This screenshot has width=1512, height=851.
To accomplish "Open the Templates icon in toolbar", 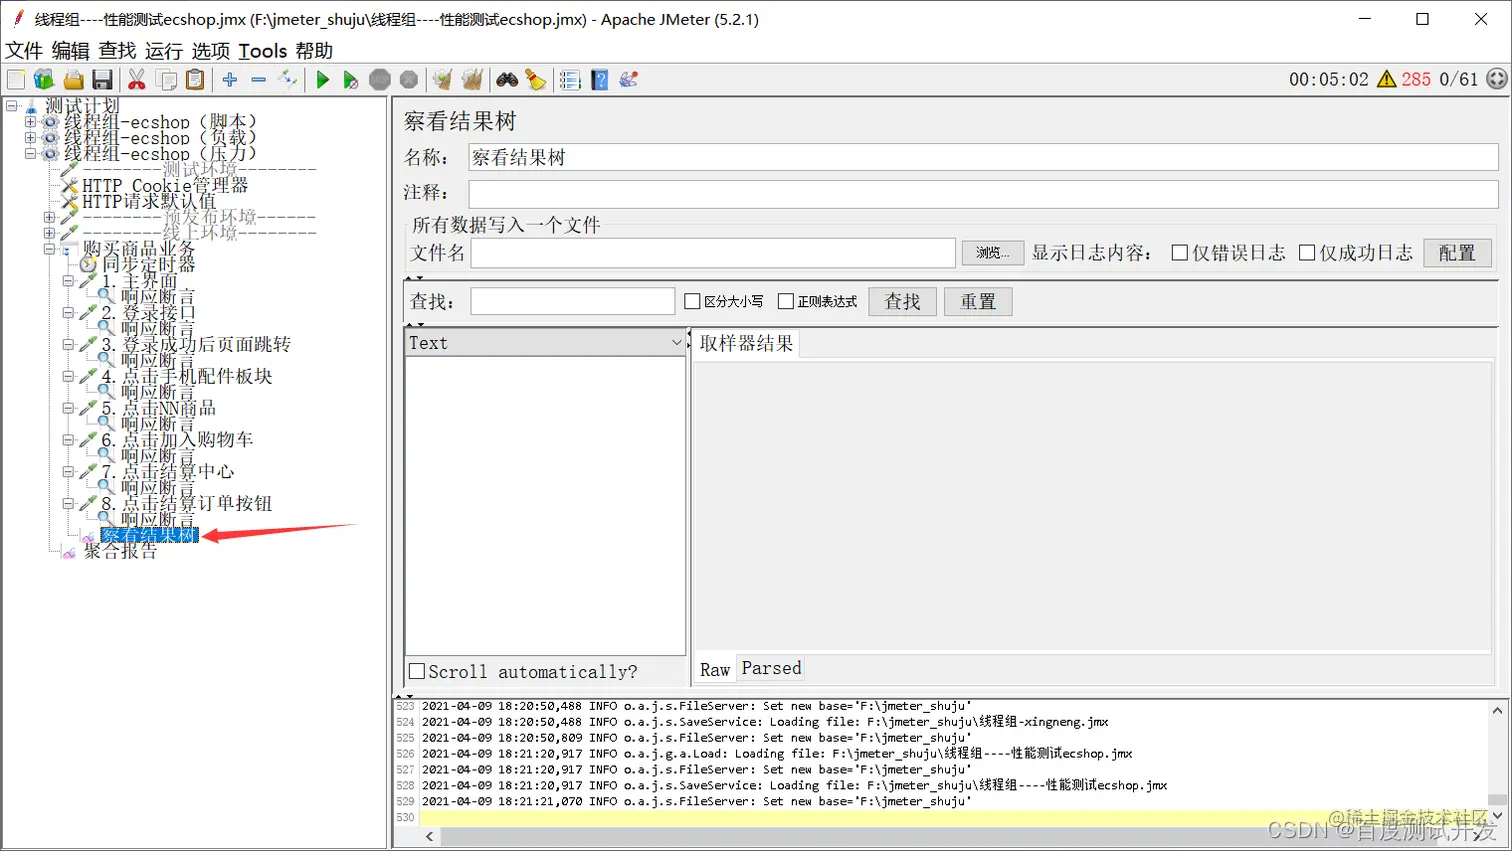I will click(44, 79).
